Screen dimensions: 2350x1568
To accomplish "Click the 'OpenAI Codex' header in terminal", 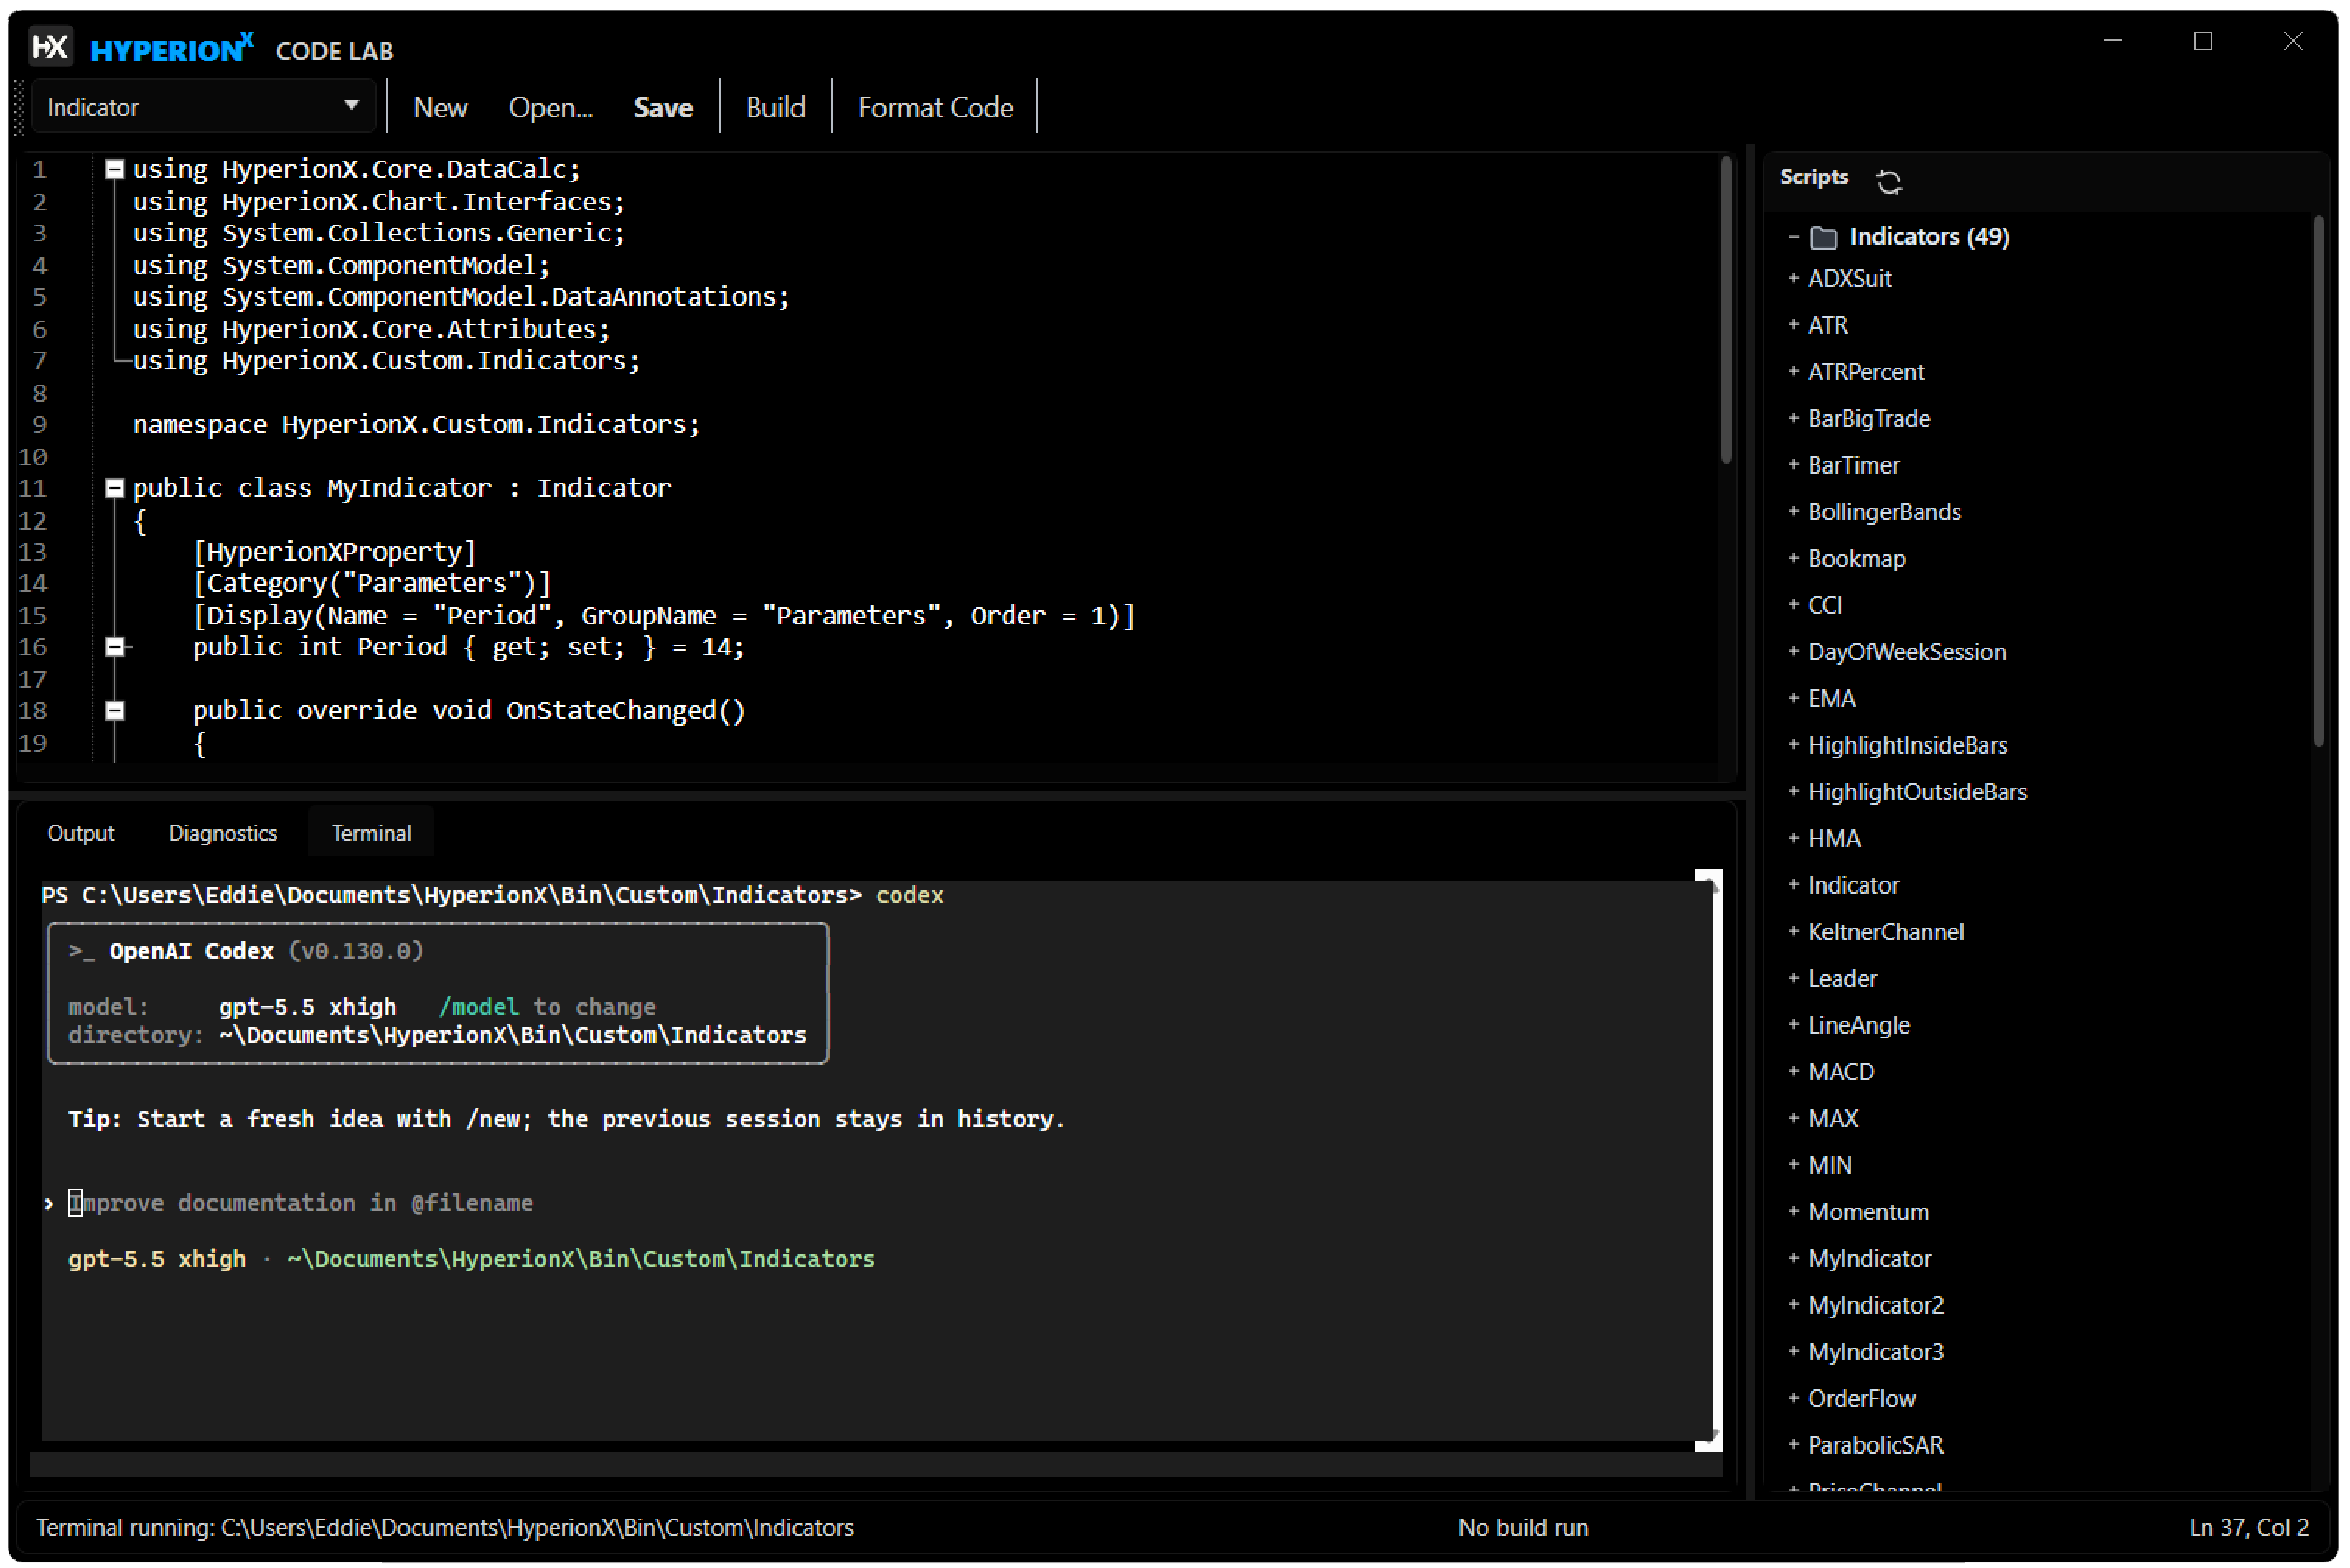I will 191,951.
